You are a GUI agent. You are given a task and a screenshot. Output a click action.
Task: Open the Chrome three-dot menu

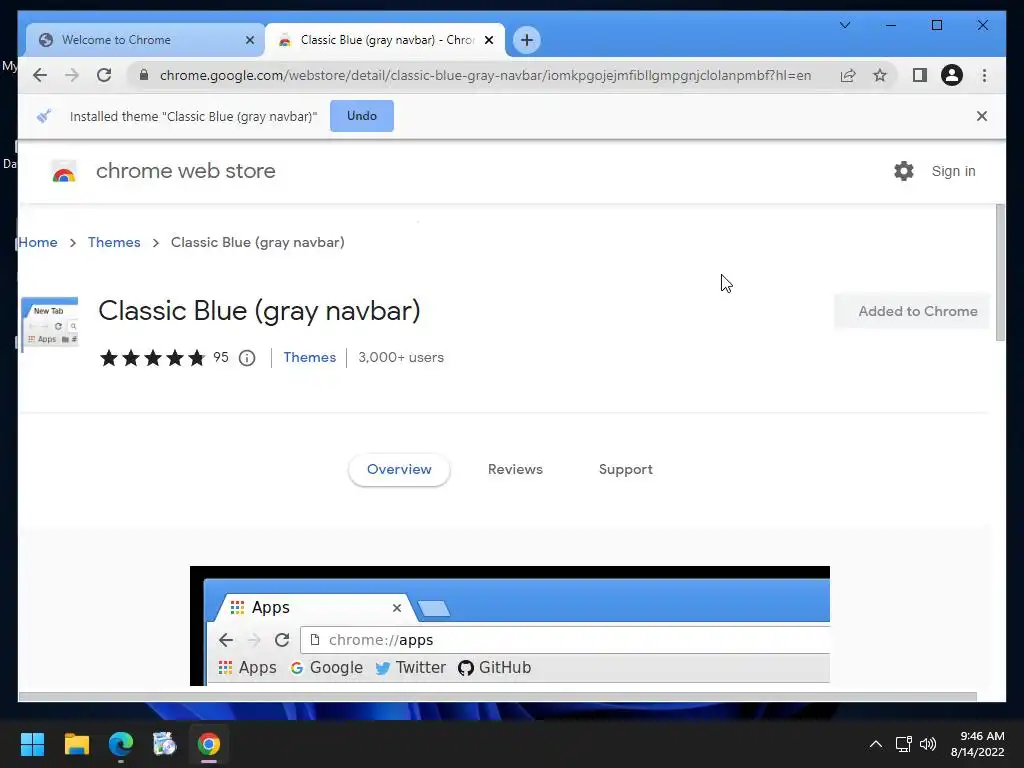pyautogui.click(x=984, y=75)
